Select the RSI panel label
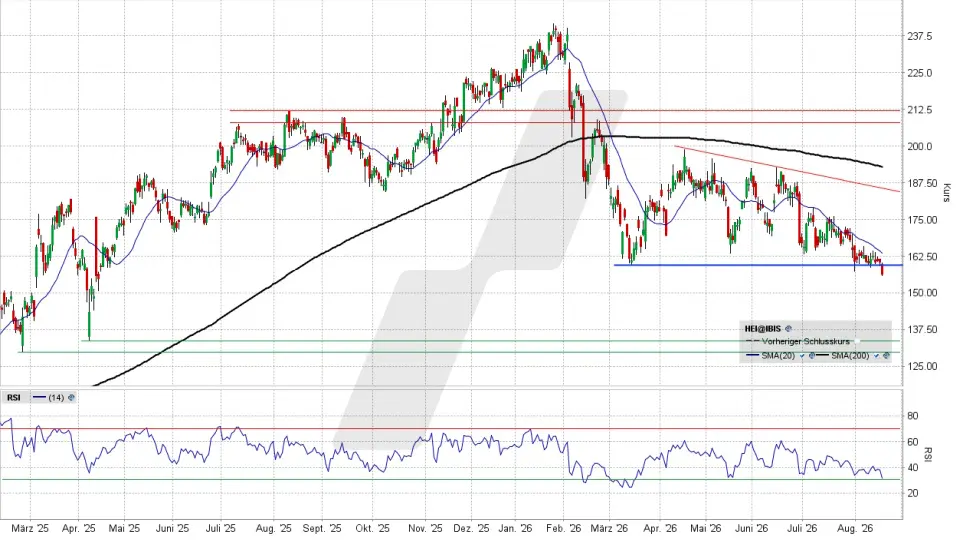 coord(13,398)
